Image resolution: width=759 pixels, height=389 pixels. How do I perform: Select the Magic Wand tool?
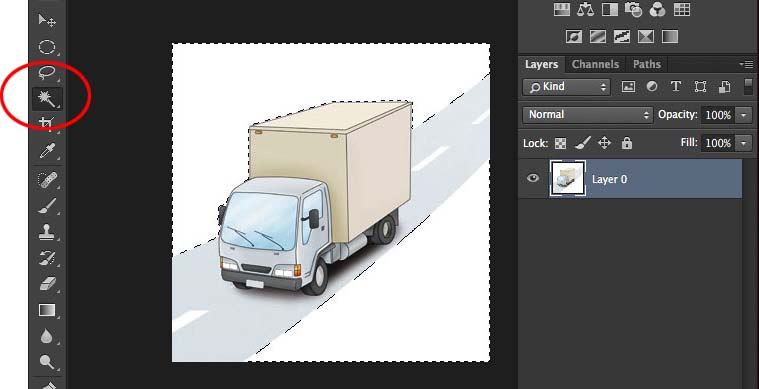(47, 99)
